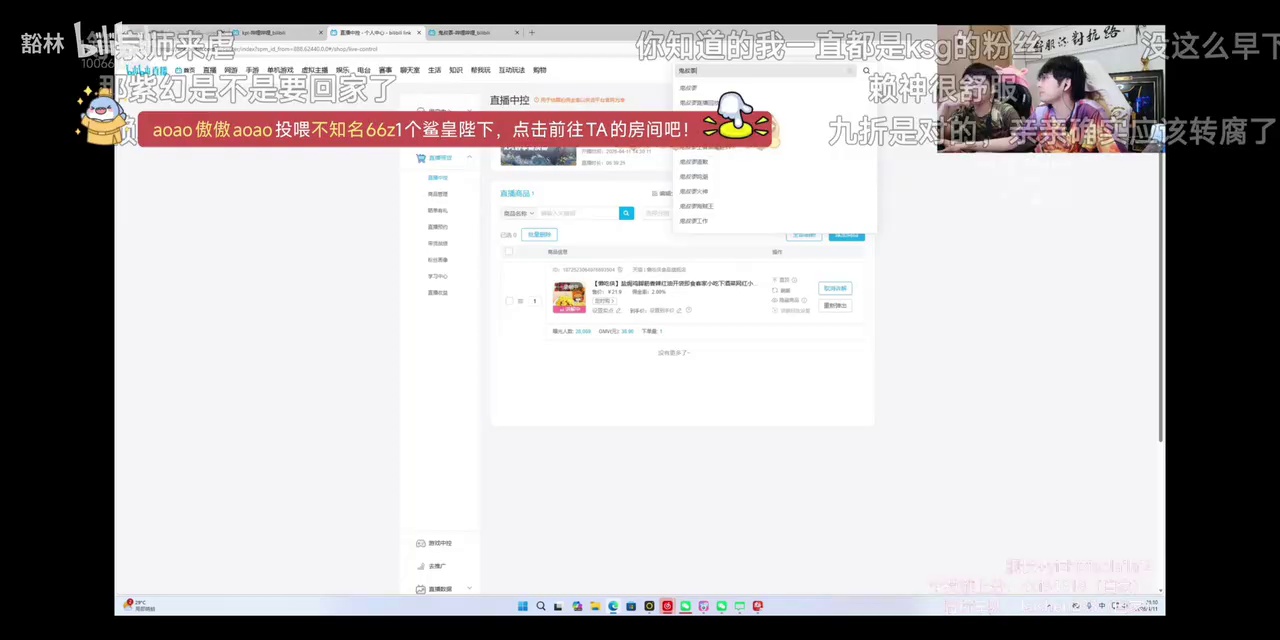The height and width of the screenshot is (640, 1280).
Task: Collapse the 直播带货 sidebar section chevron
Action: pyautogui.click(x=469, y=158)
